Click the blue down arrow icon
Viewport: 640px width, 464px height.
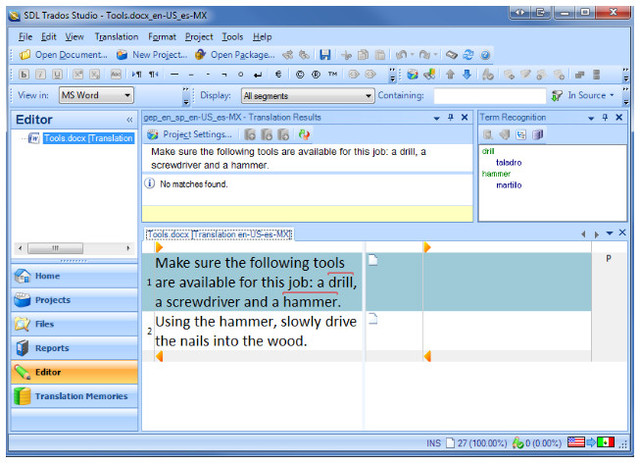467,74
